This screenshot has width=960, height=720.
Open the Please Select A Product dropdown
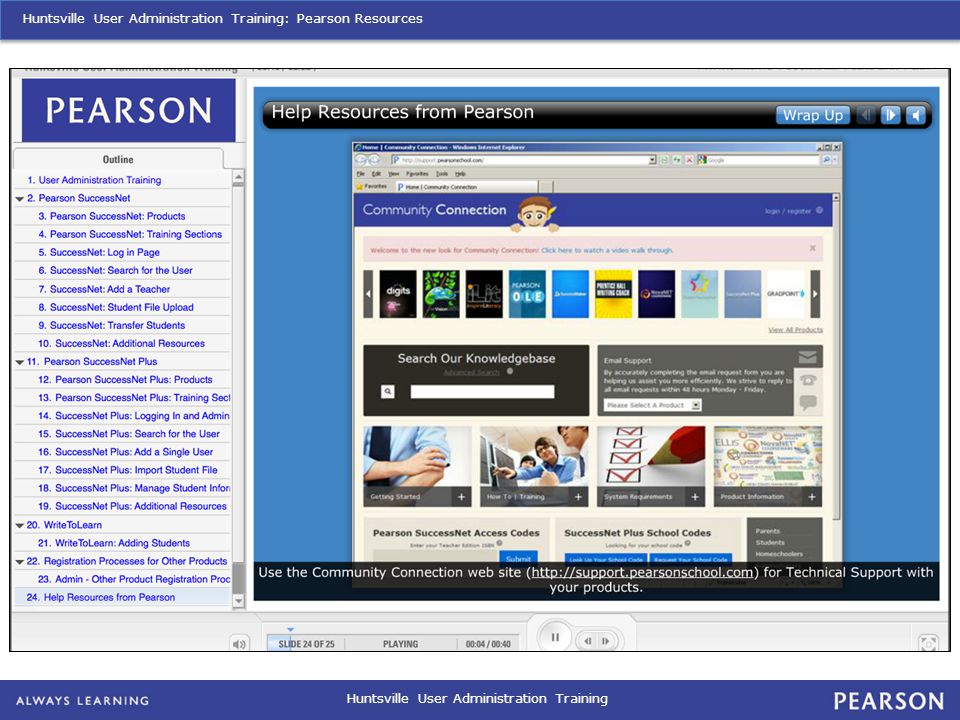[x=653, y=405]
